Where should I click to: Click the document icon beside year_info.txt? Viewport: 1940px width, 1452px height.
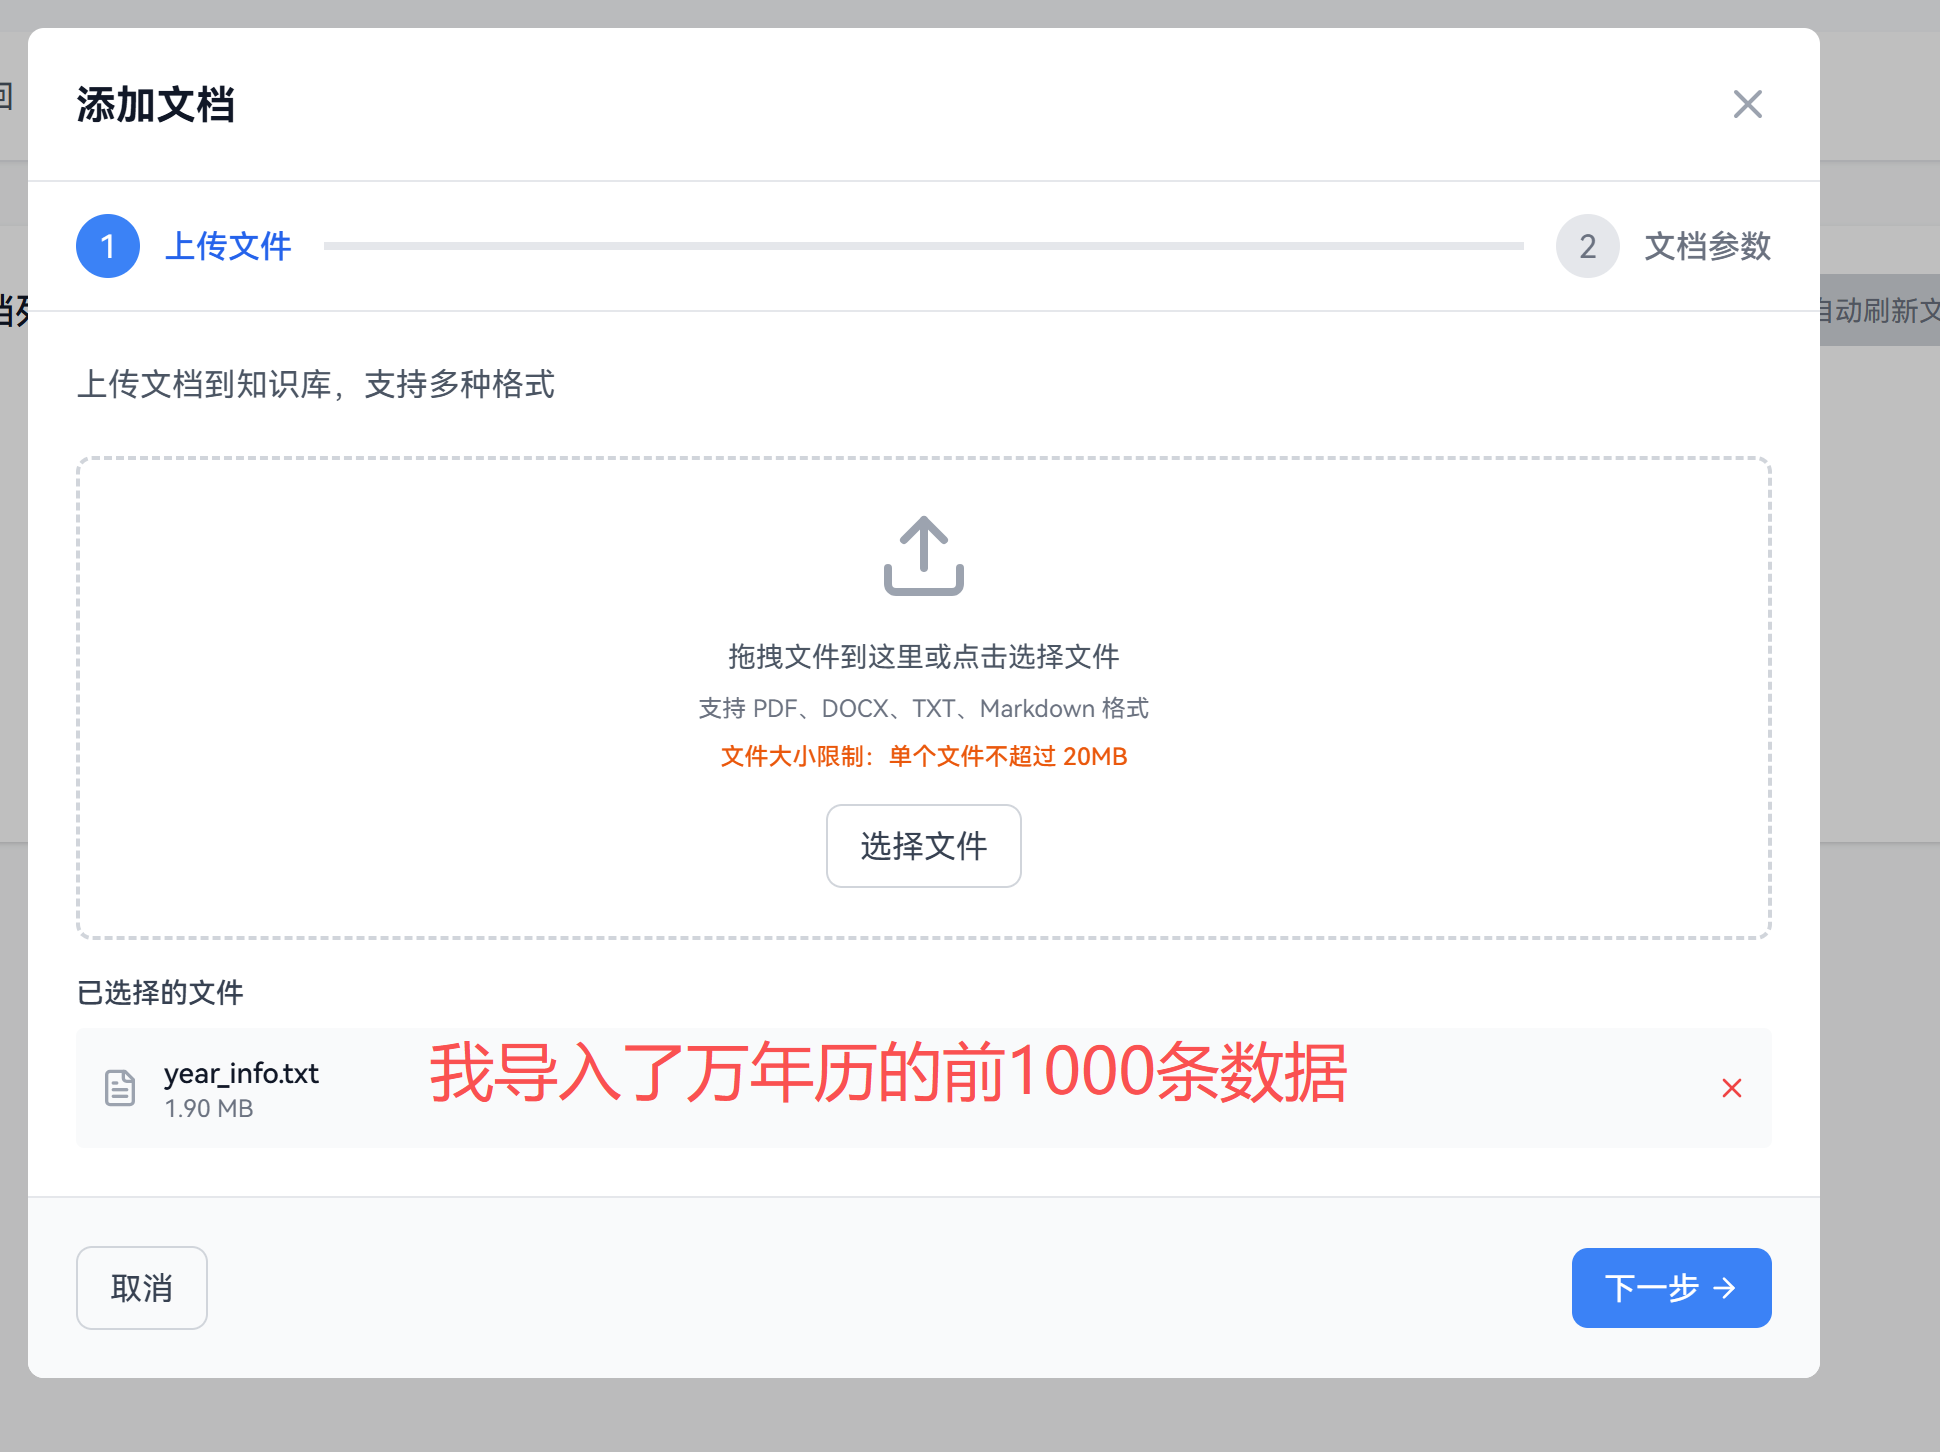coord(120,1088)
